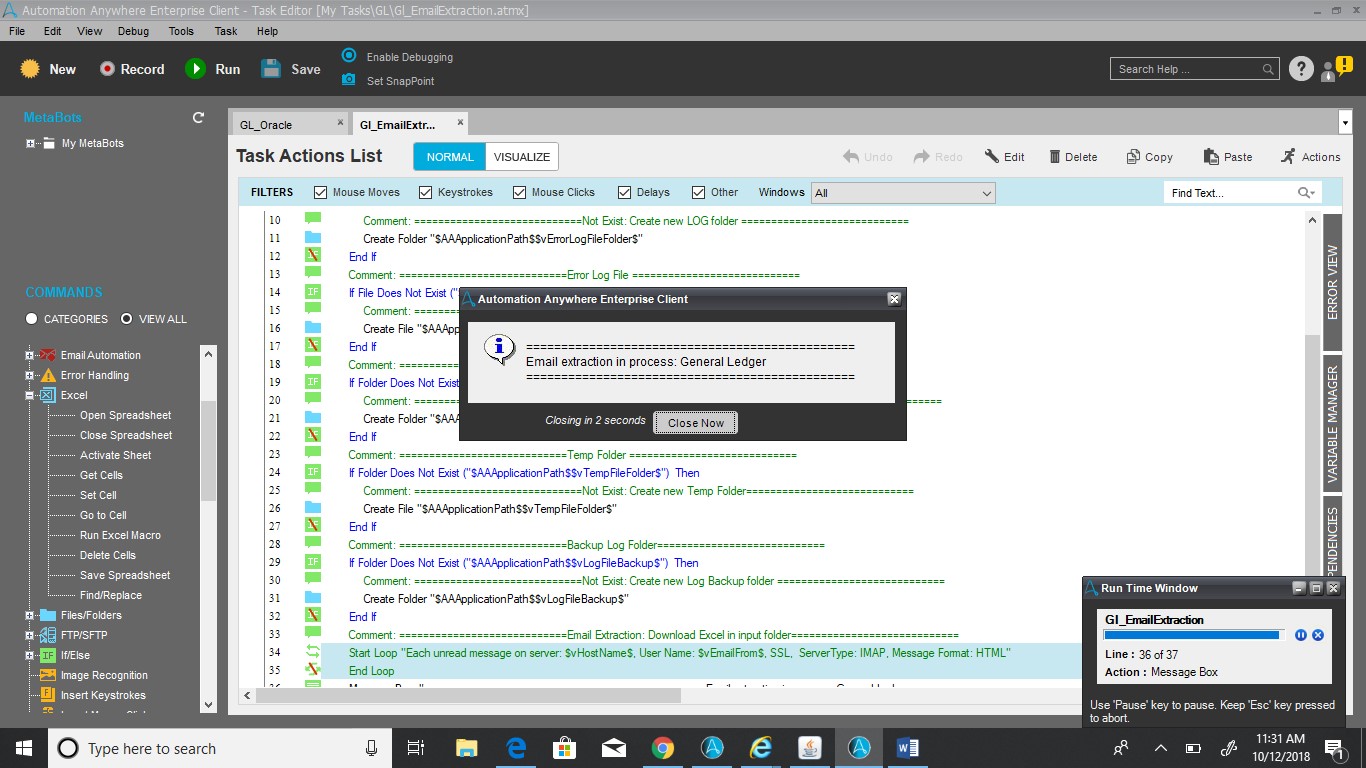Refresh the MetaBots panel
The height and width of the screenshot is (768, 1366).
click(198, 118)
